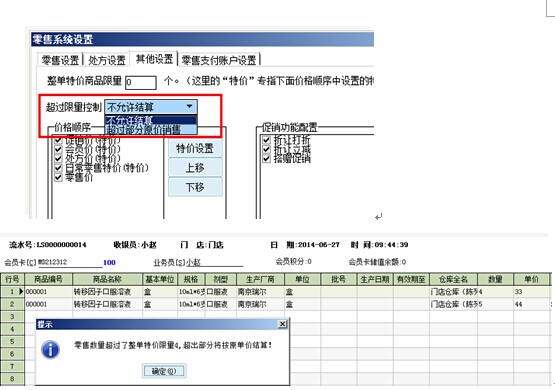Click the 商品名称 column header
The image size is (555, 390).
coord(107,279)
